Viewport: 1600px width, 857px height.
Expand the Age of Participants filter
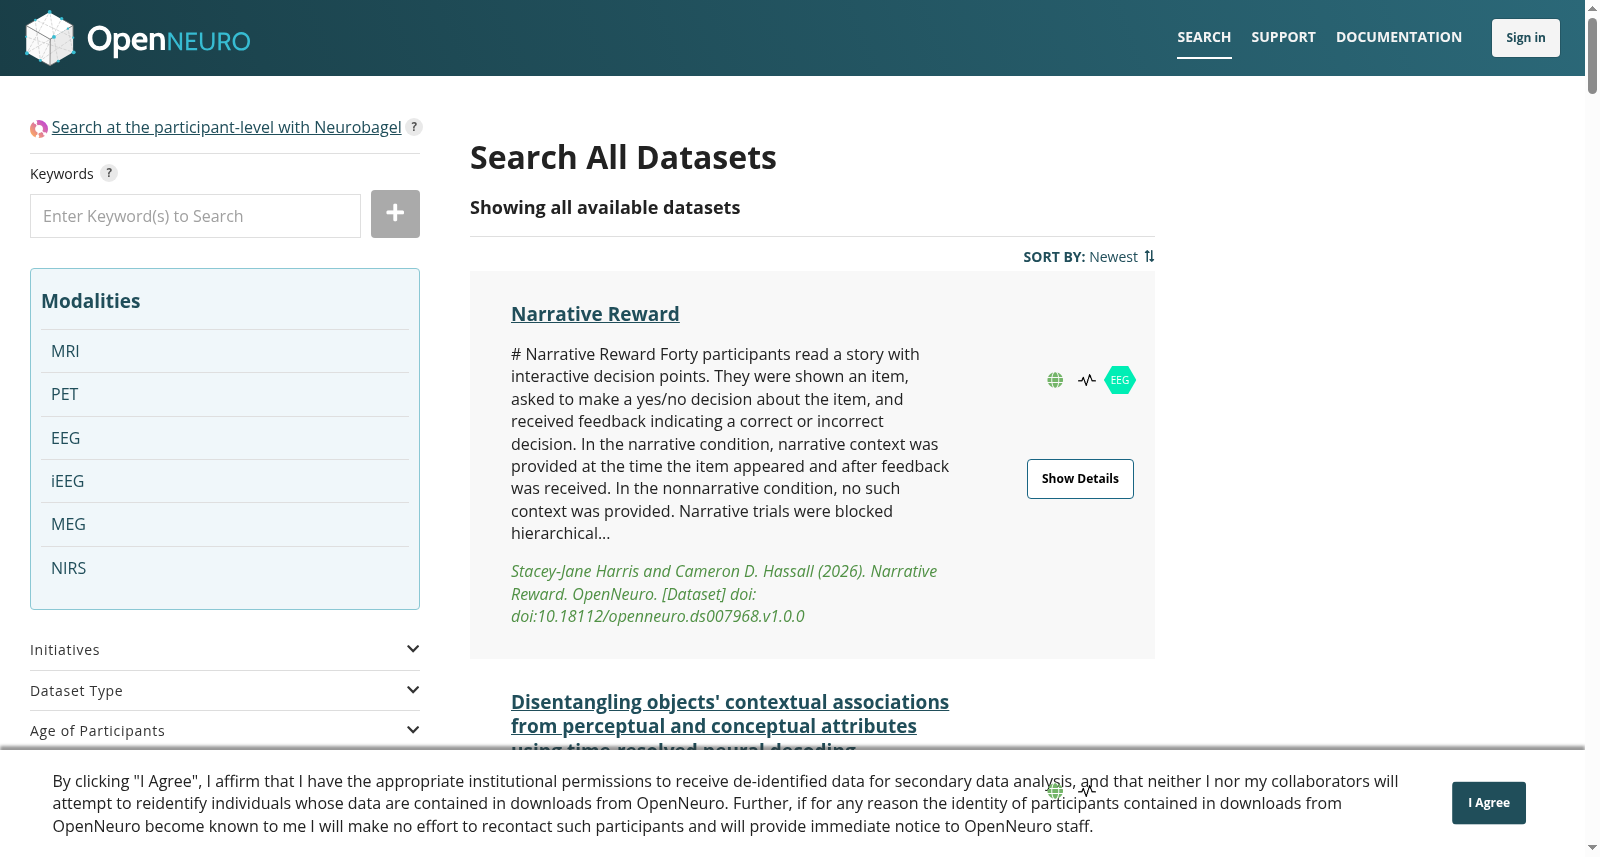pos(225,731)
